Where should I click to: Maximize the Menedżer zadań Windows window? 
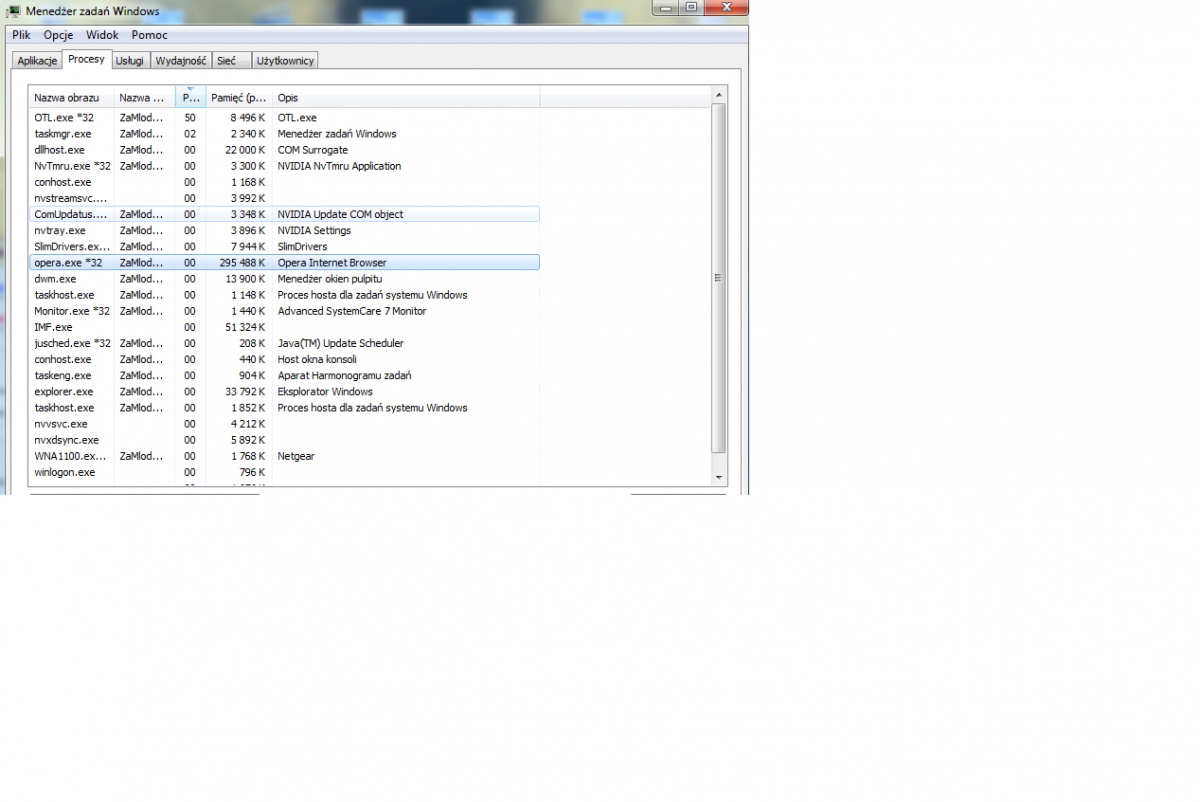tap(691, 8)
